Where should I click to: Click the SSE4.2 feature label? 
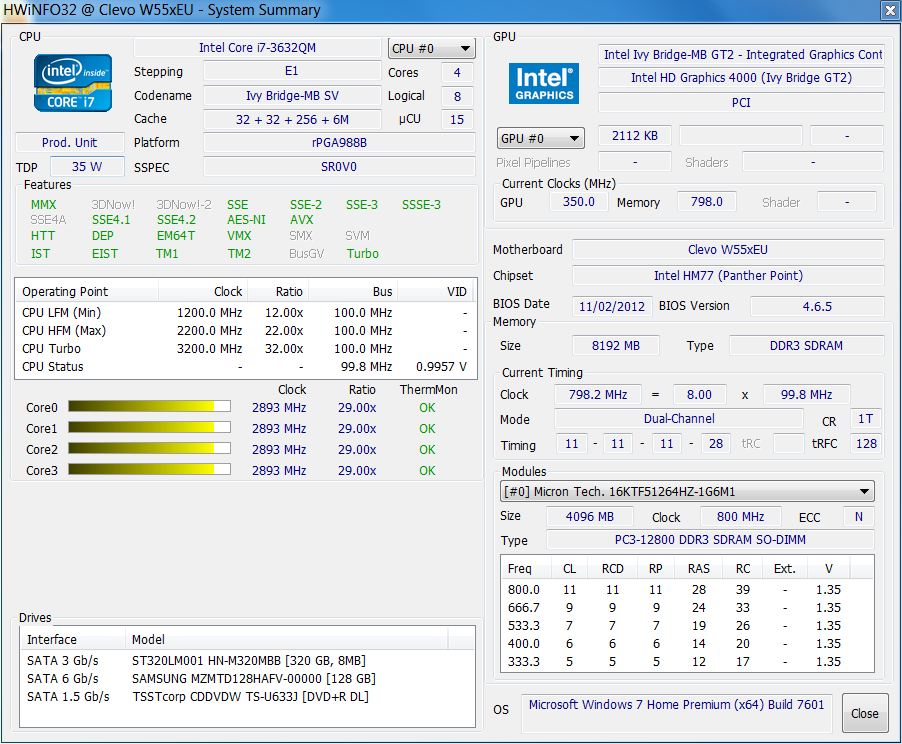(x=176, y=220)
